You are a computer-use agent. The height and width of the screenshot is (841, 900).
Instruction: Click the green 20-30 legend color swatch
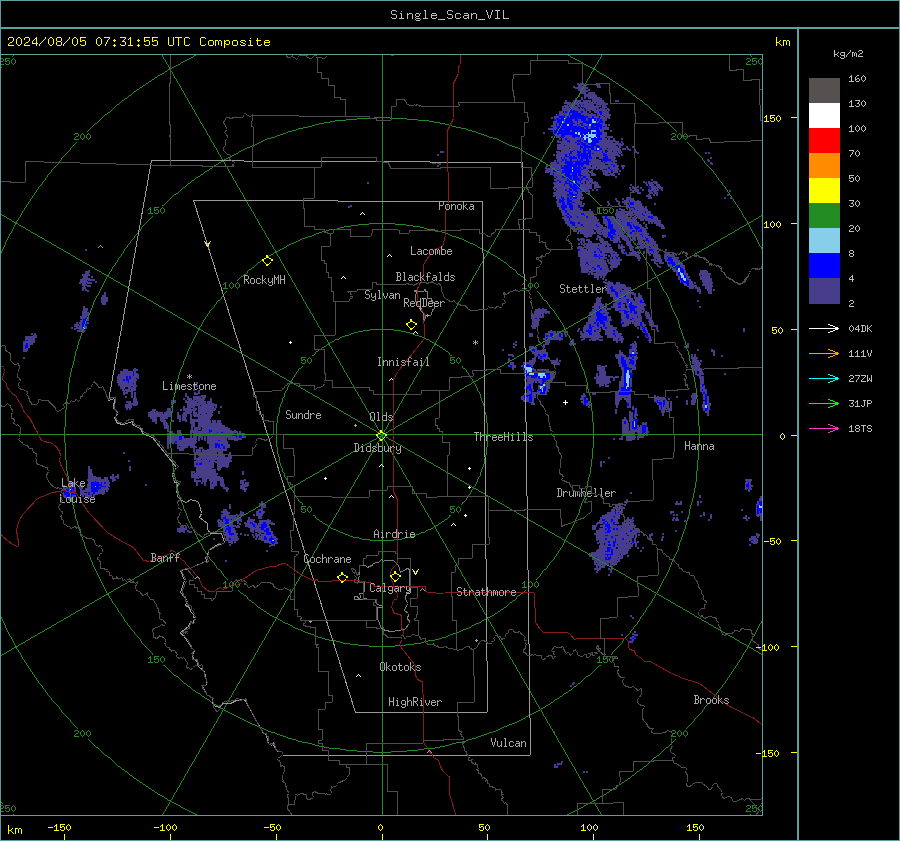pyautogui.click(x=824, y=216)
